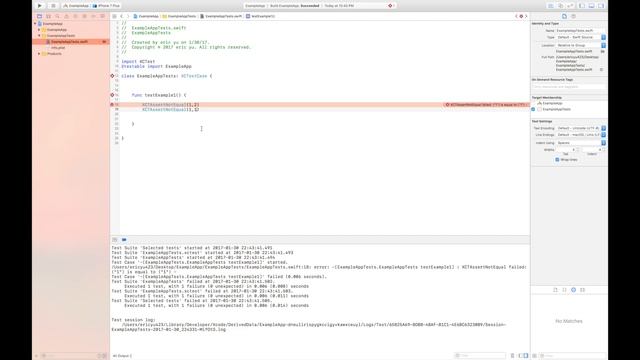Show the Version editor
The image size is (640, 360).
570,6
